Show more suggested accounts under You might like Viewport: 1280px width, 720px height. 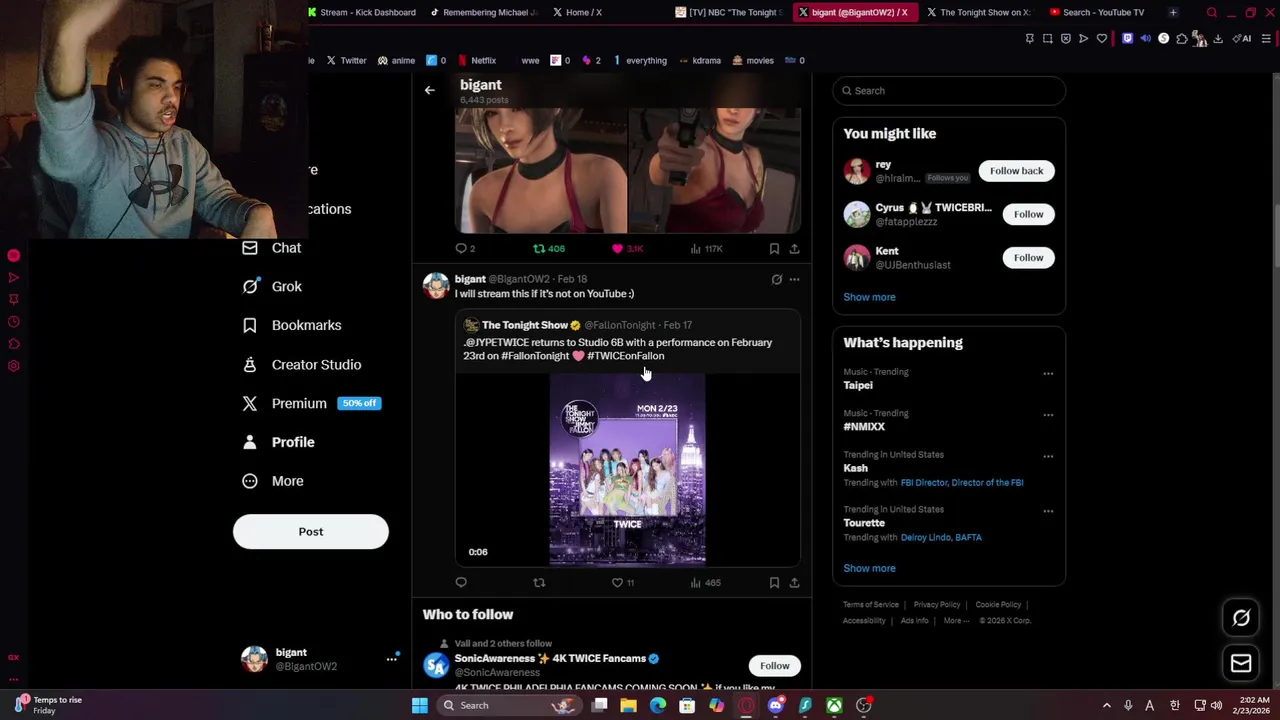(869, 297)
